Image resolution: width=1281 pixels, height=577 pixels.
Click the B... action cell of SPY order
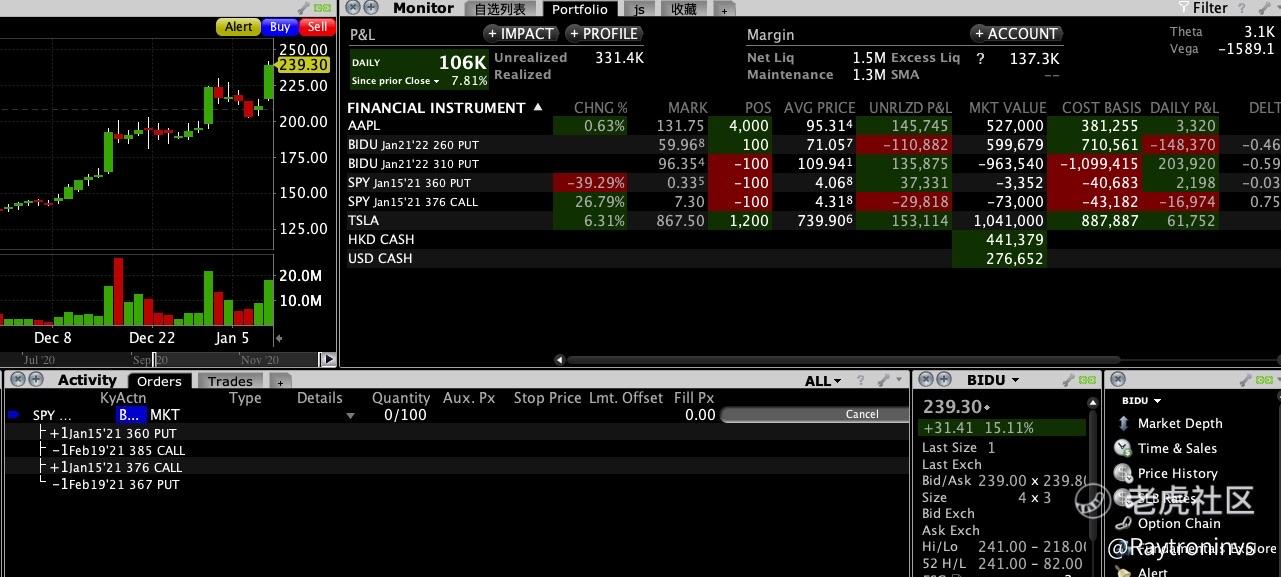point(131,415)
